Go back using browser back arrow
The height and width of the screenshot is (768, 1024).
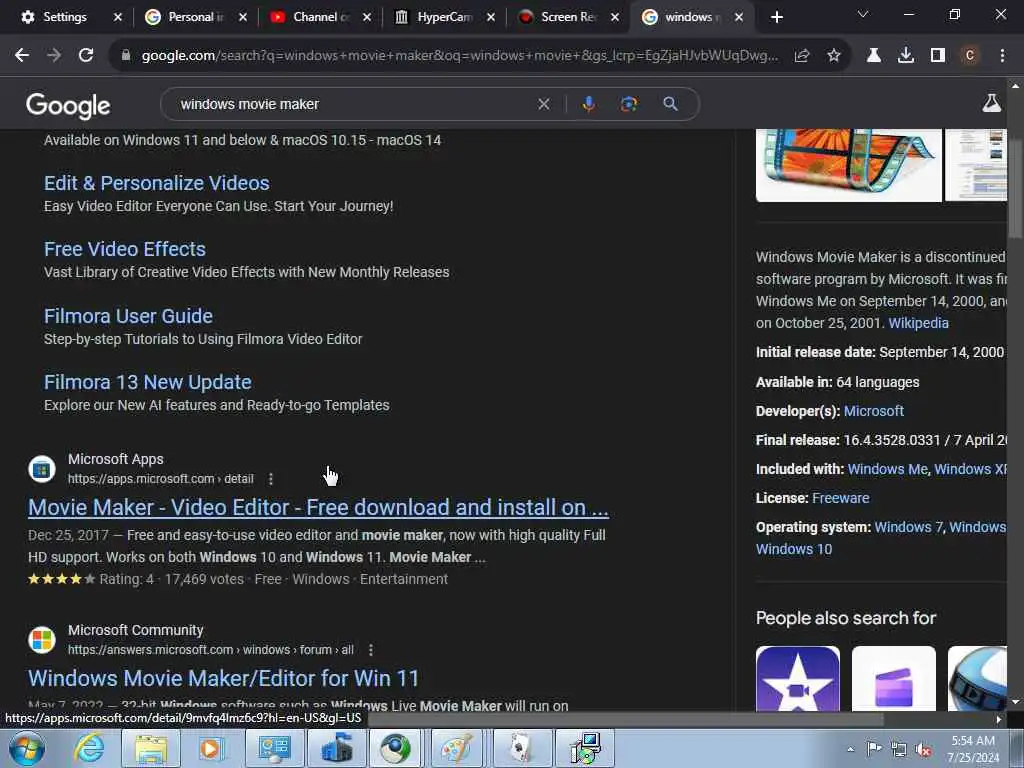[x=22, y=56]
